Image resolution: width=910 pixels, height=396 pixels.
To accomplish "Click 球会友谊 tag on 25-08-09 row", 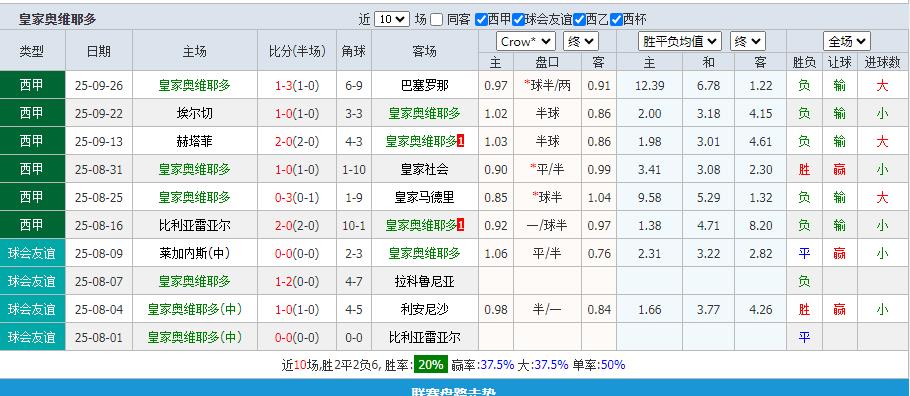I will [32, 253].
